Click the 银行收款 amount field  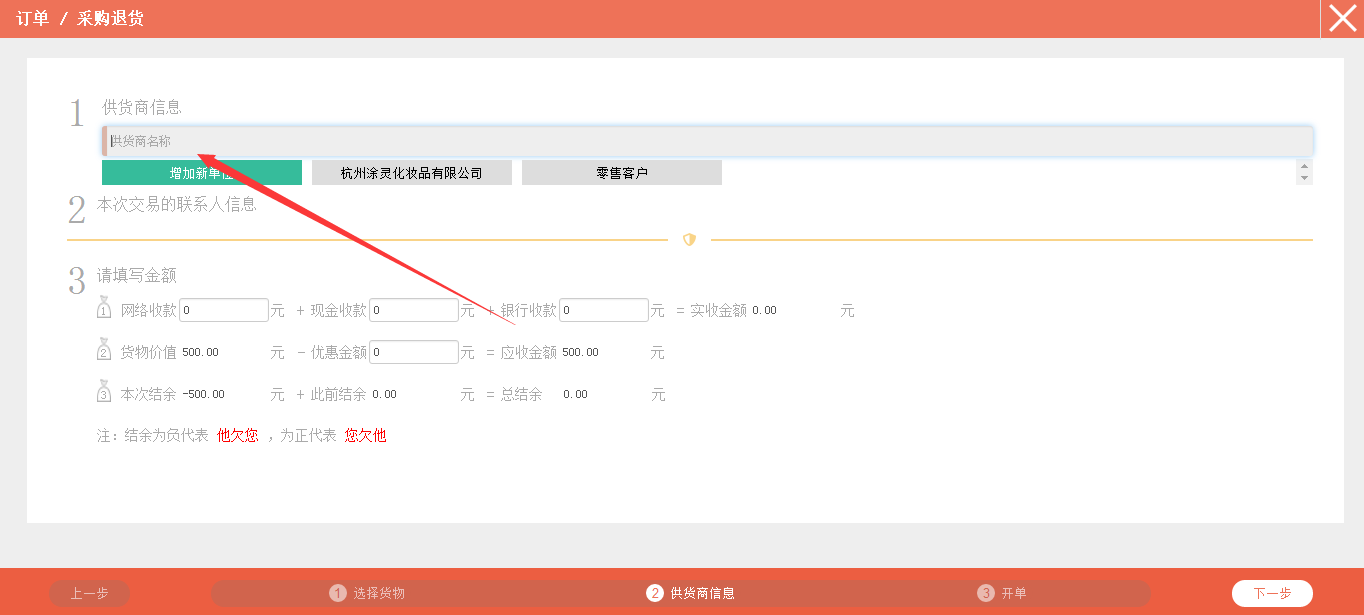click(x=604, y=310)
